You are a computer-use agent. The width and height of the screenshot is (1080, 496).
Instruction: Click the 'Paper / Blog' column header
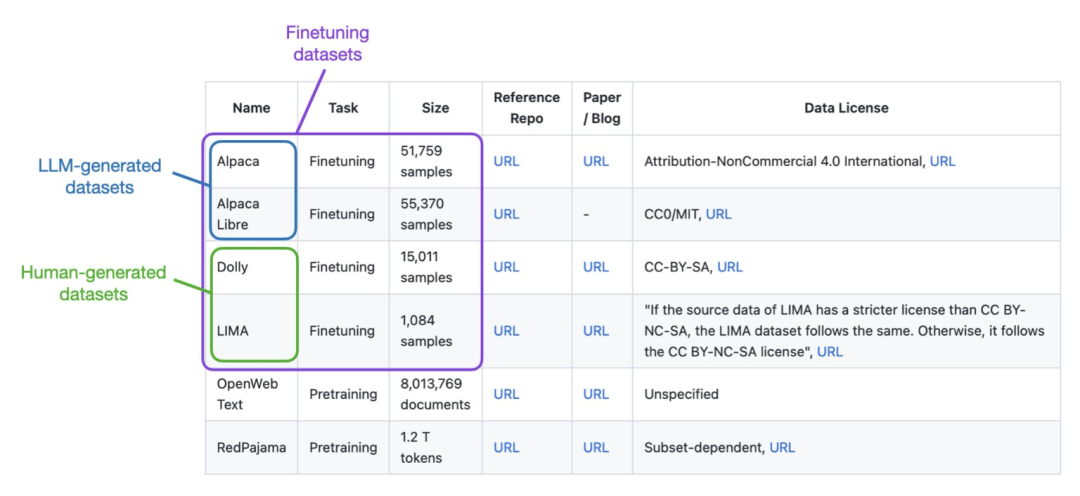pos(602,108)
